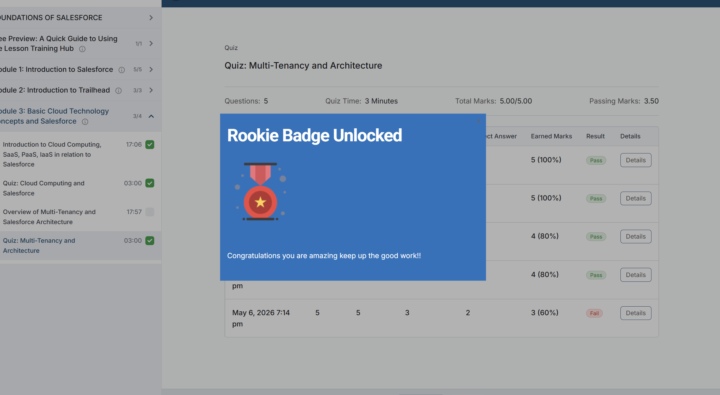Toggle checkbox for Quiz: Multi-Tenancy and Architecture
Viewport: 720px width, 395px height.
150,240
